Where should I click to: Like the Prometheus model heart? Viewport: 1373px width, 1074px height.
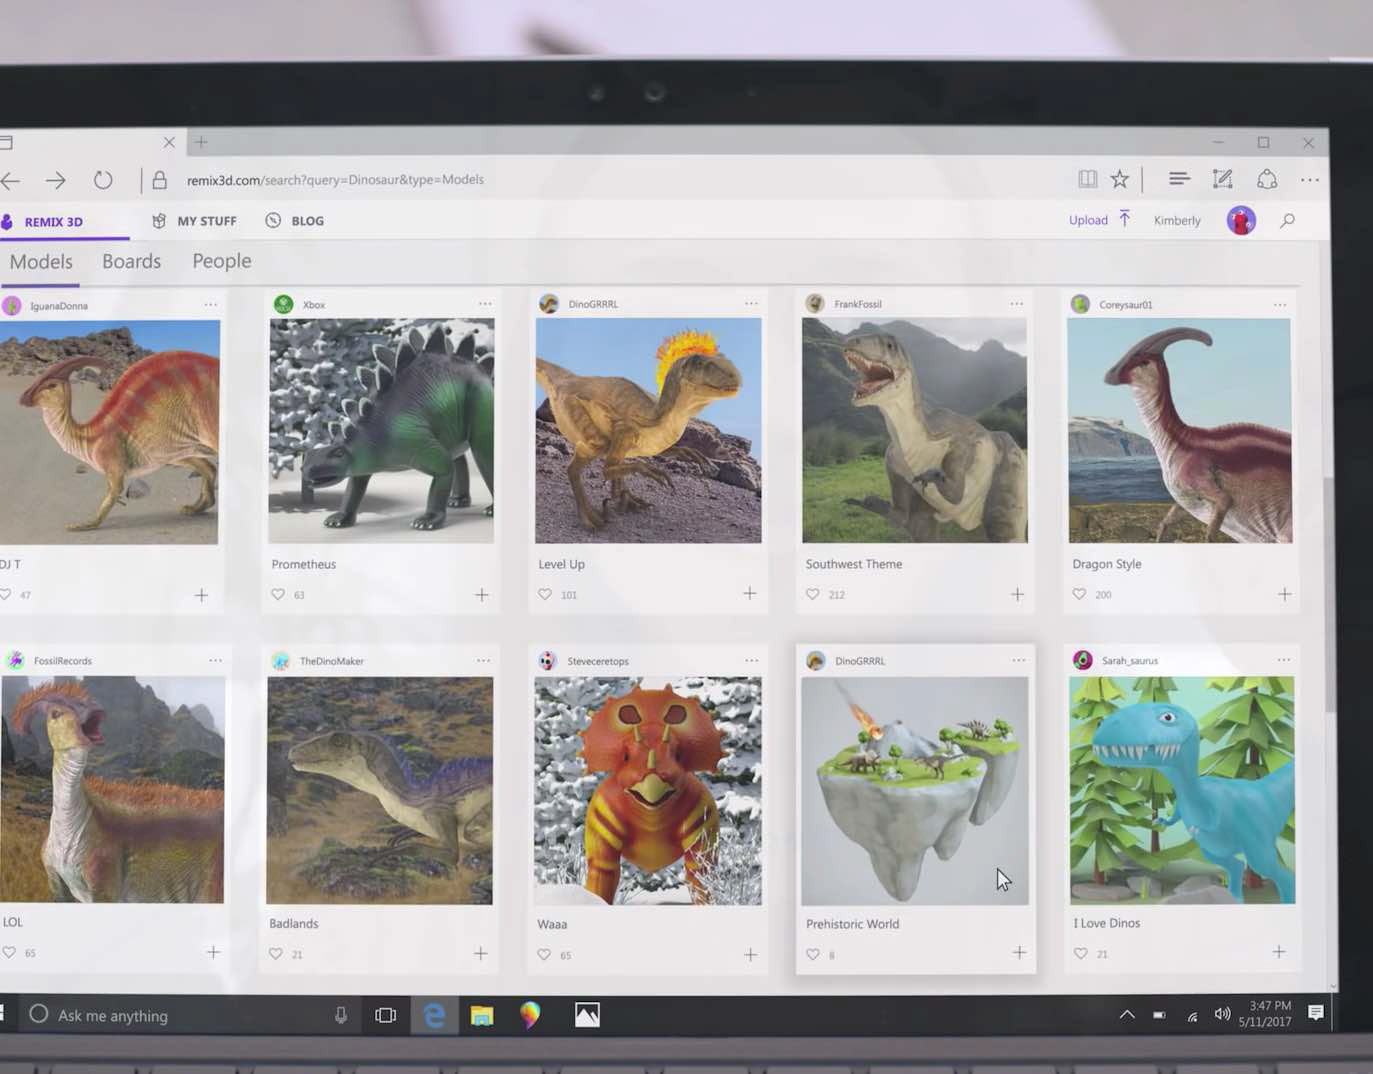point(278,594)
